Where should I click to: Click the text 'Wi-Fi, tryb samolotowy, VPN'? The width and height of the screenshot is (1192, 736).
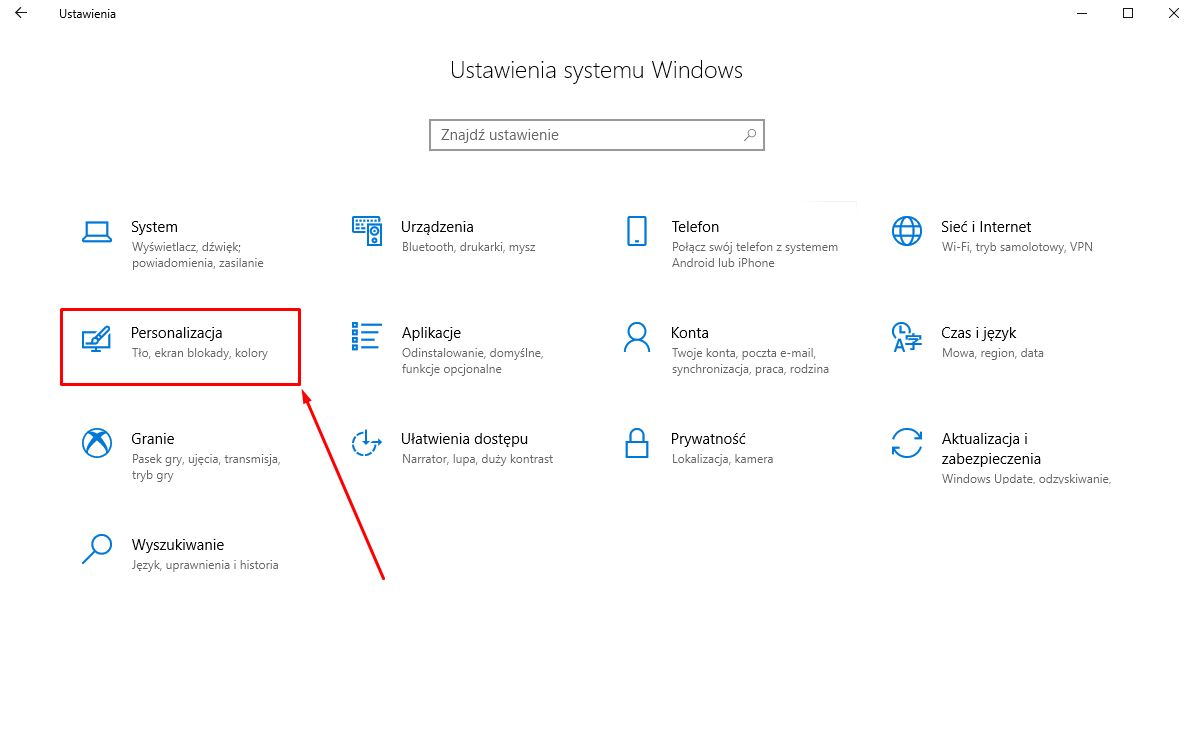[x=1017, y=247]
